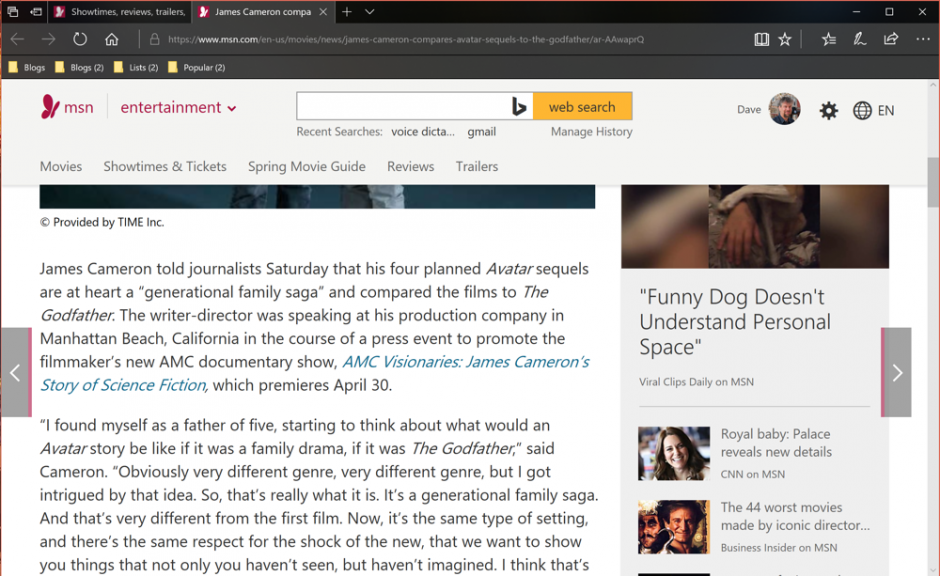Viewport: 940px width, 576px height.
Task: Open AMC Visionaries article link
Action: tap(465, 362)
